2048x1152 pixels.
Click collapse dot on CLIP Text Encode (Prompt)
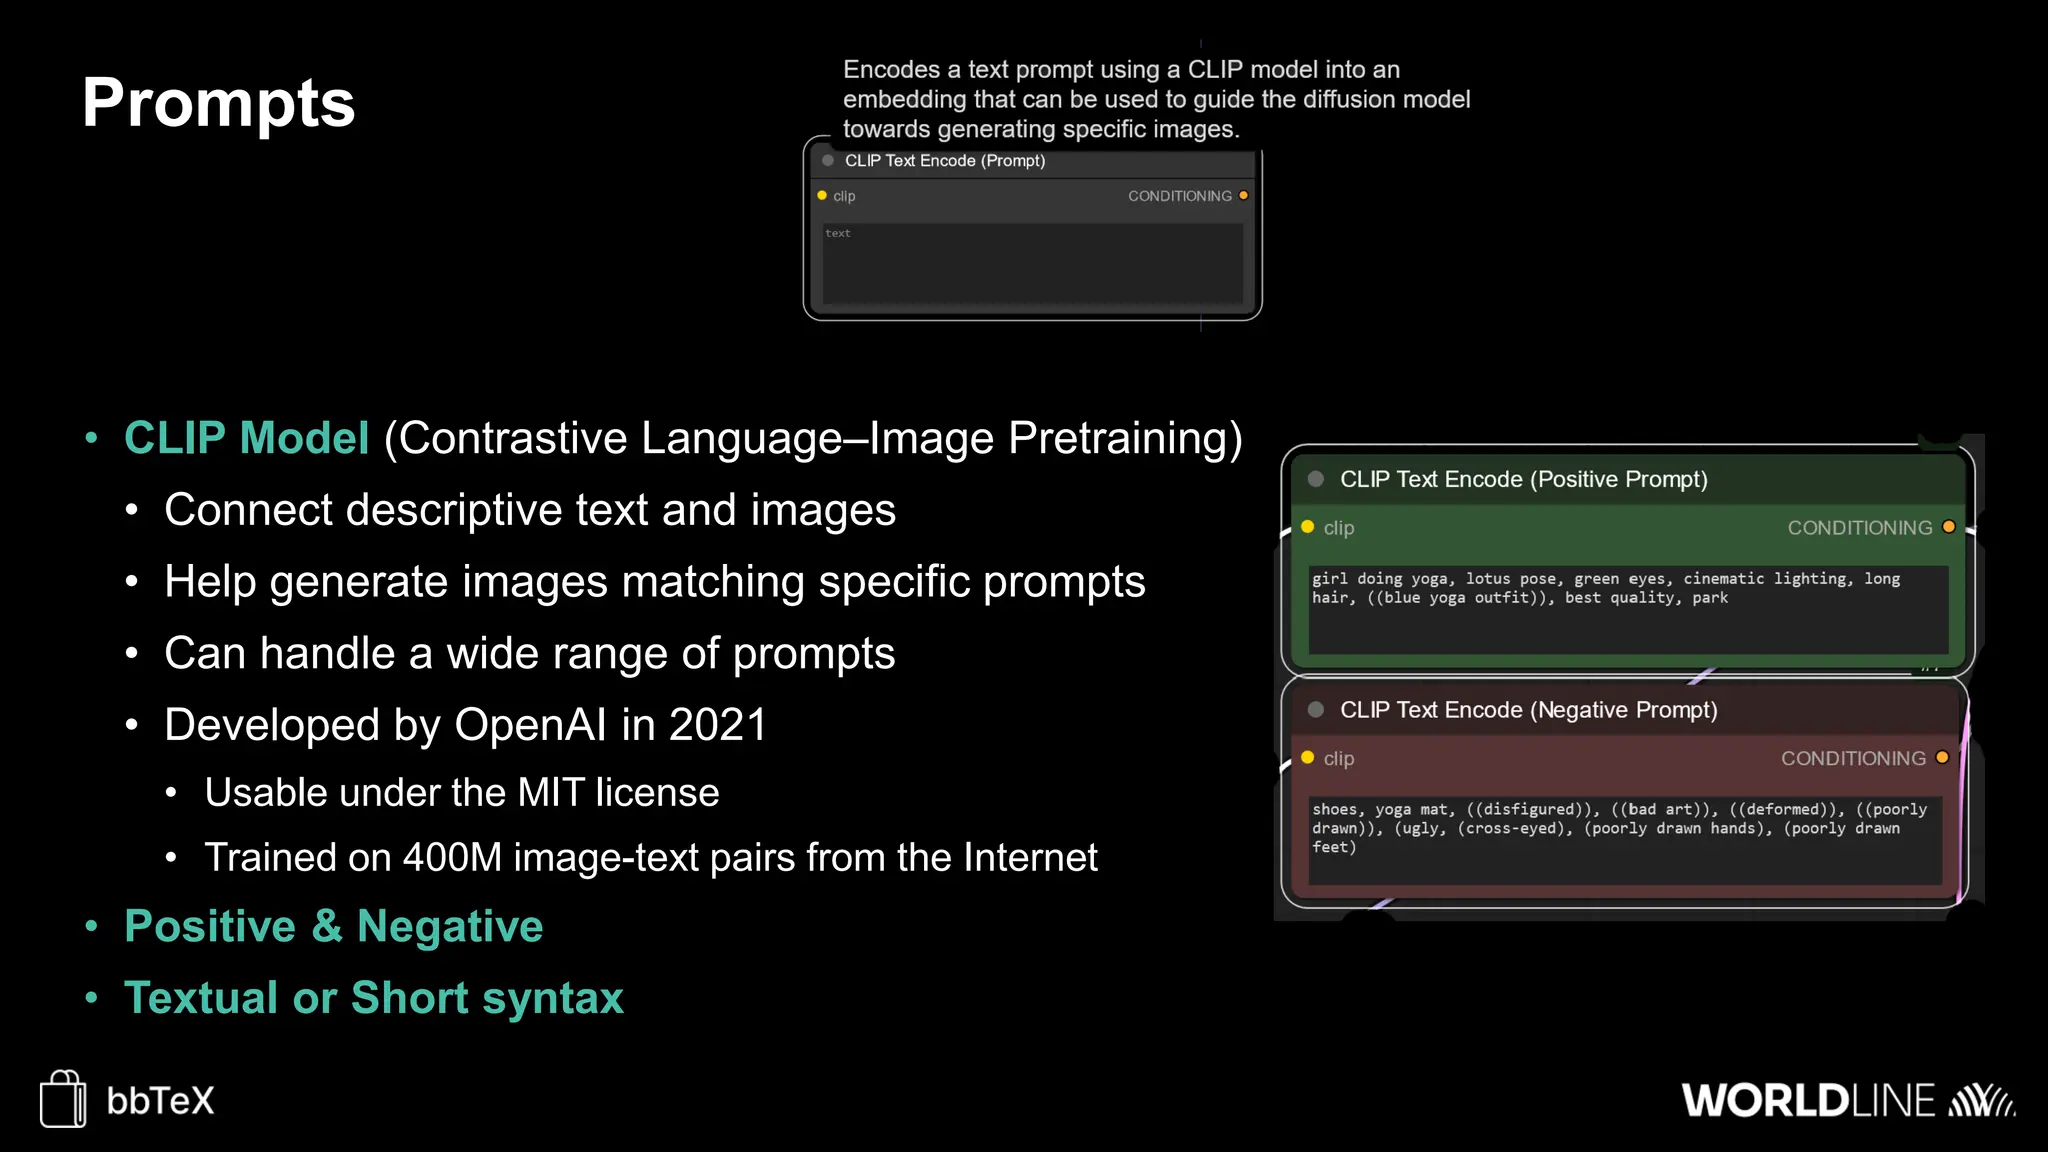828,161
